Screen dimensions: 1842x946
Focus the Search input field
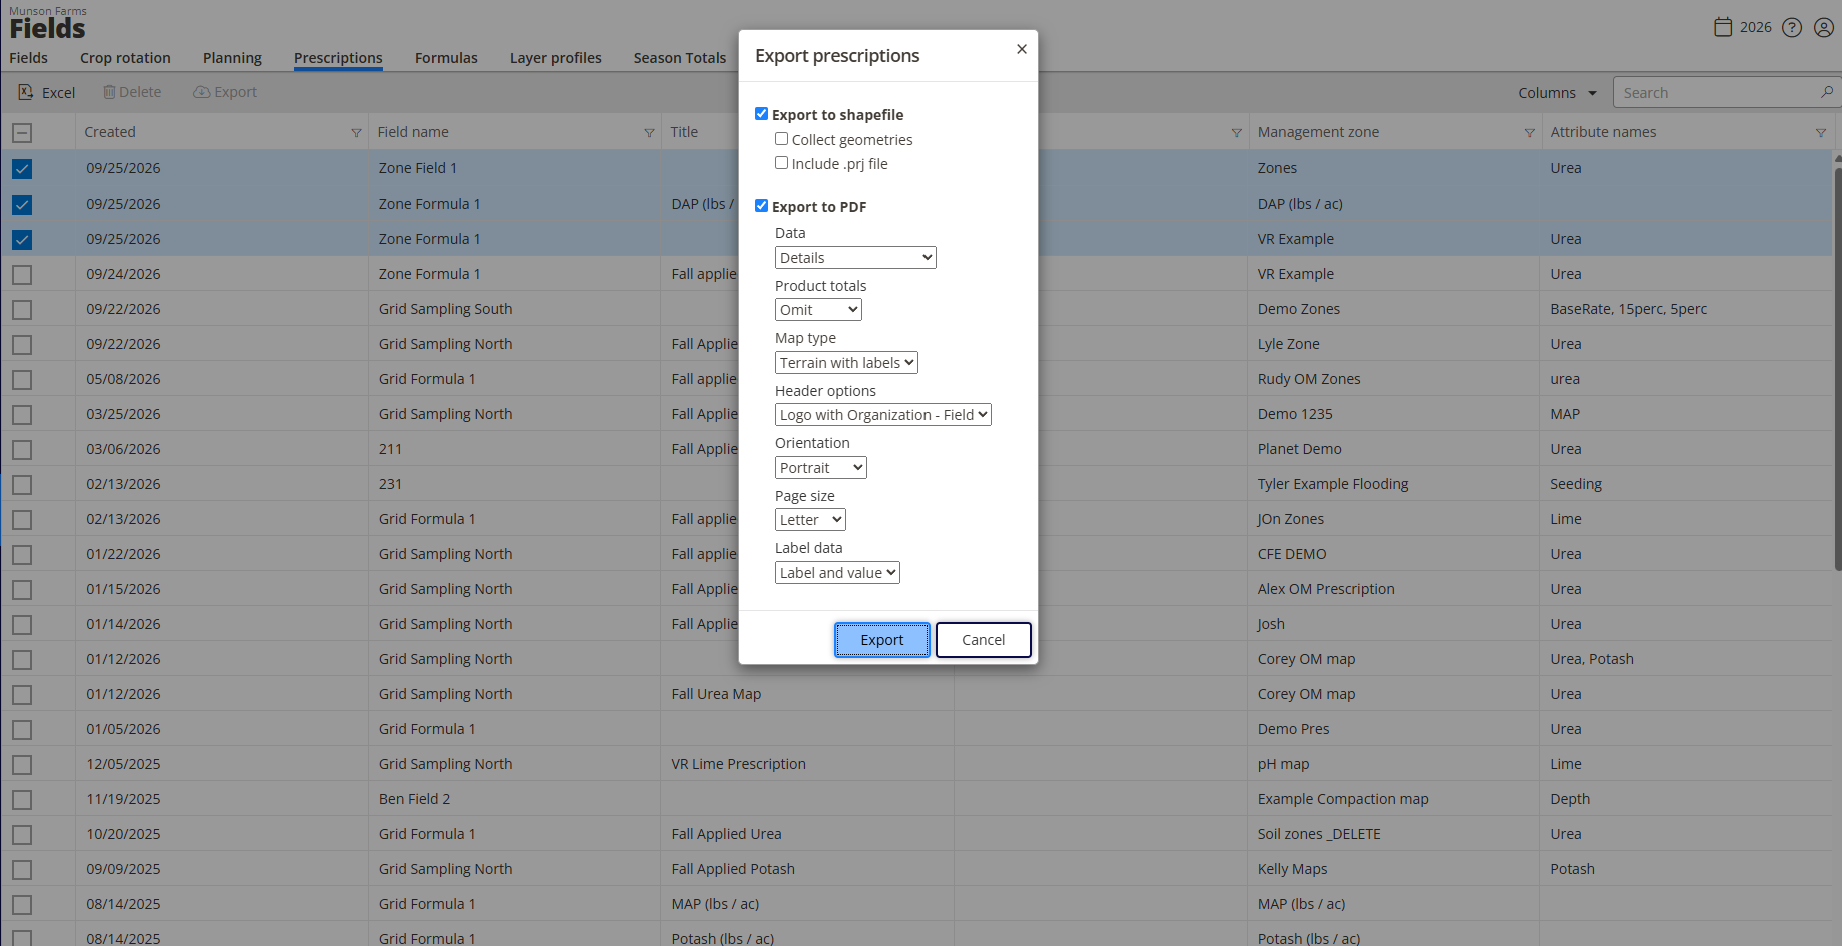coord(1718,93)
